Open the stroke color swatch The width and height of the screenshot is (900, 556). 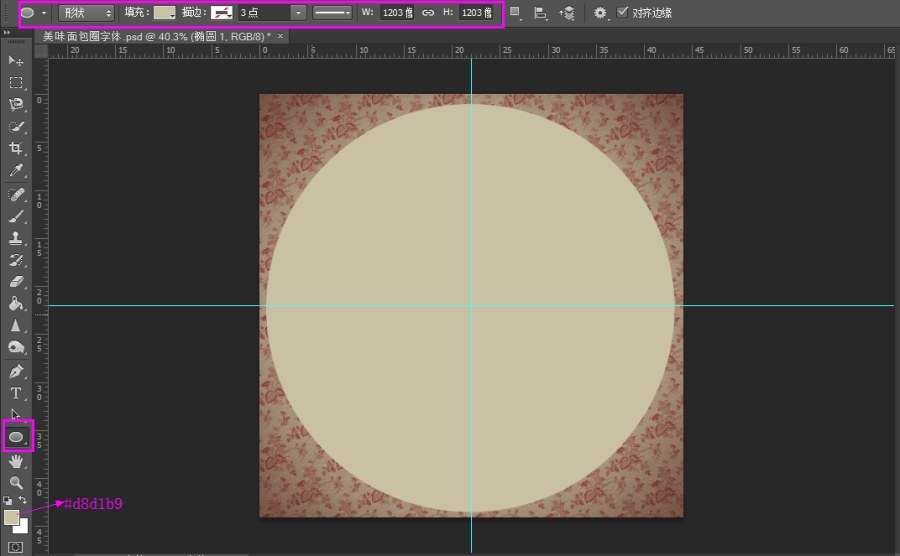pyautogui.click(x=222, y=13)
